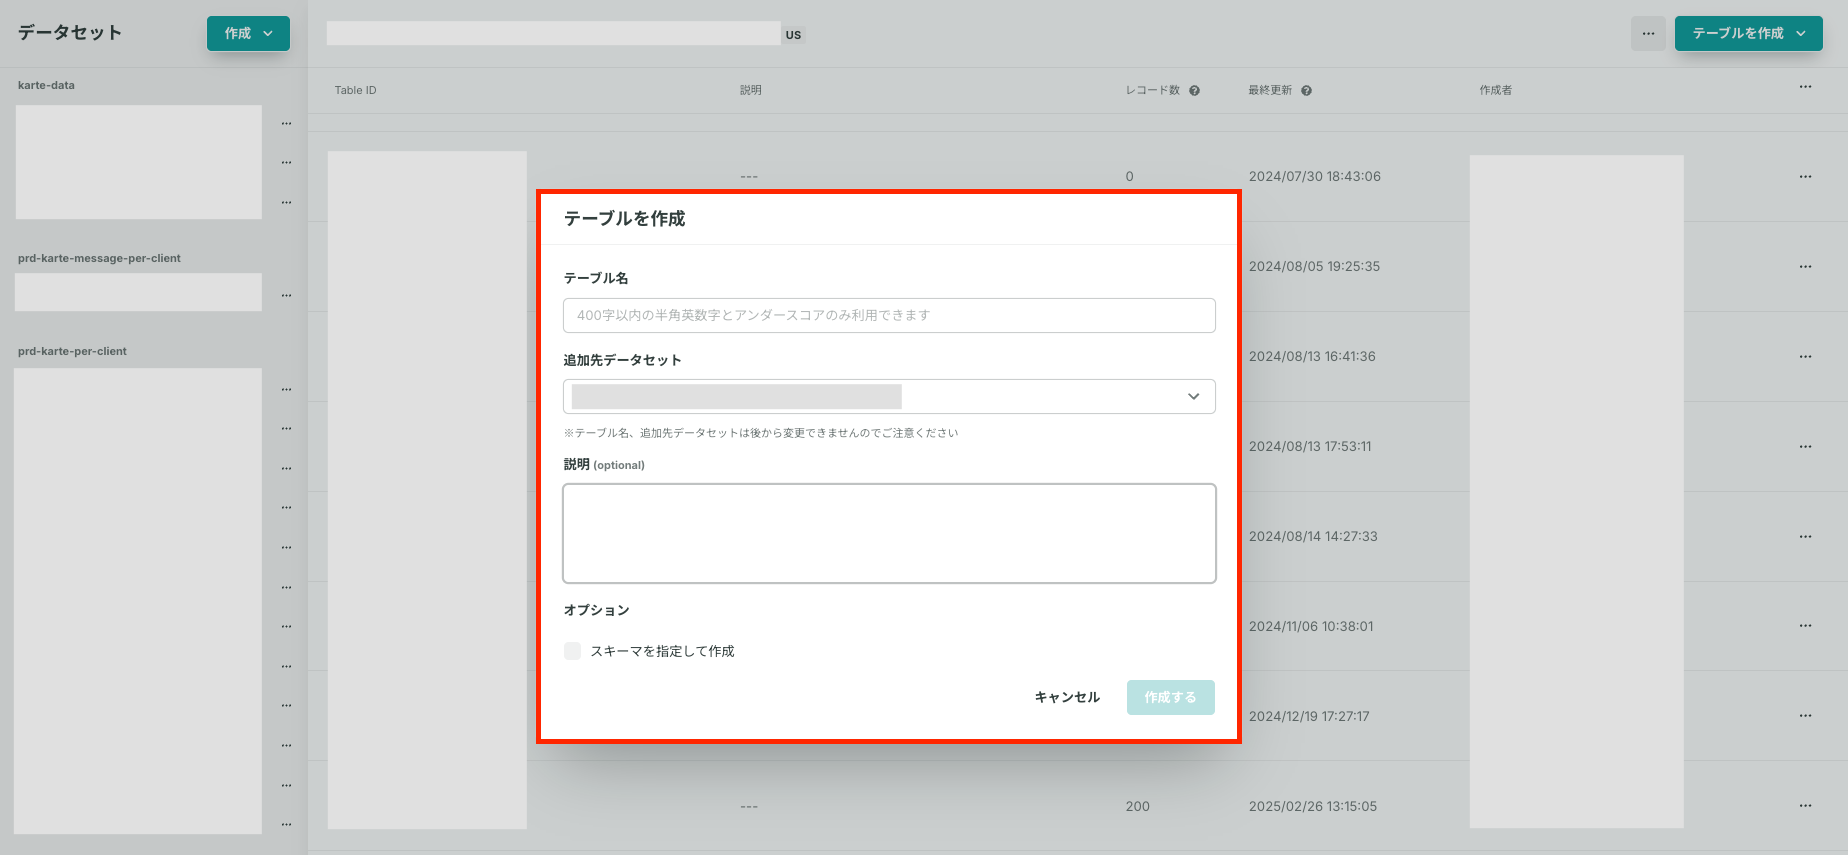1848x855 pixels.
Task: Click the キャンセル button in dialog
Action: [x=1067, y=698]
